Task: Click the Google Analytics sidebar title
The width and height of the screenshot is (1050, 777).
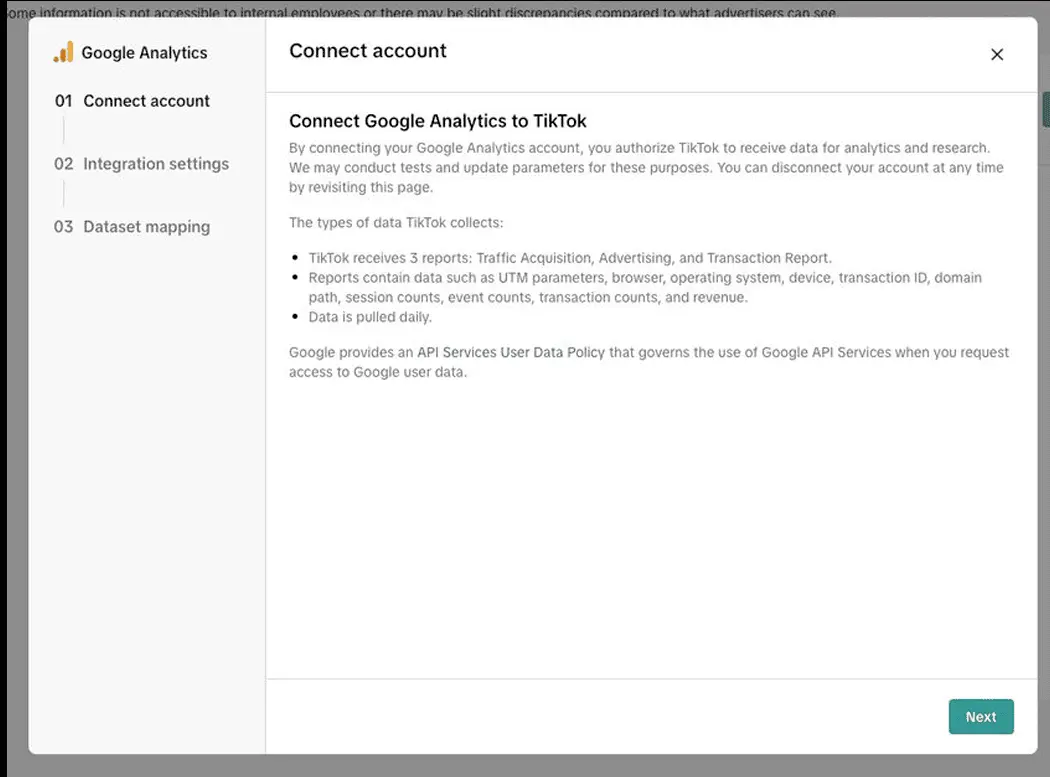Action: [x=144, y=53]
